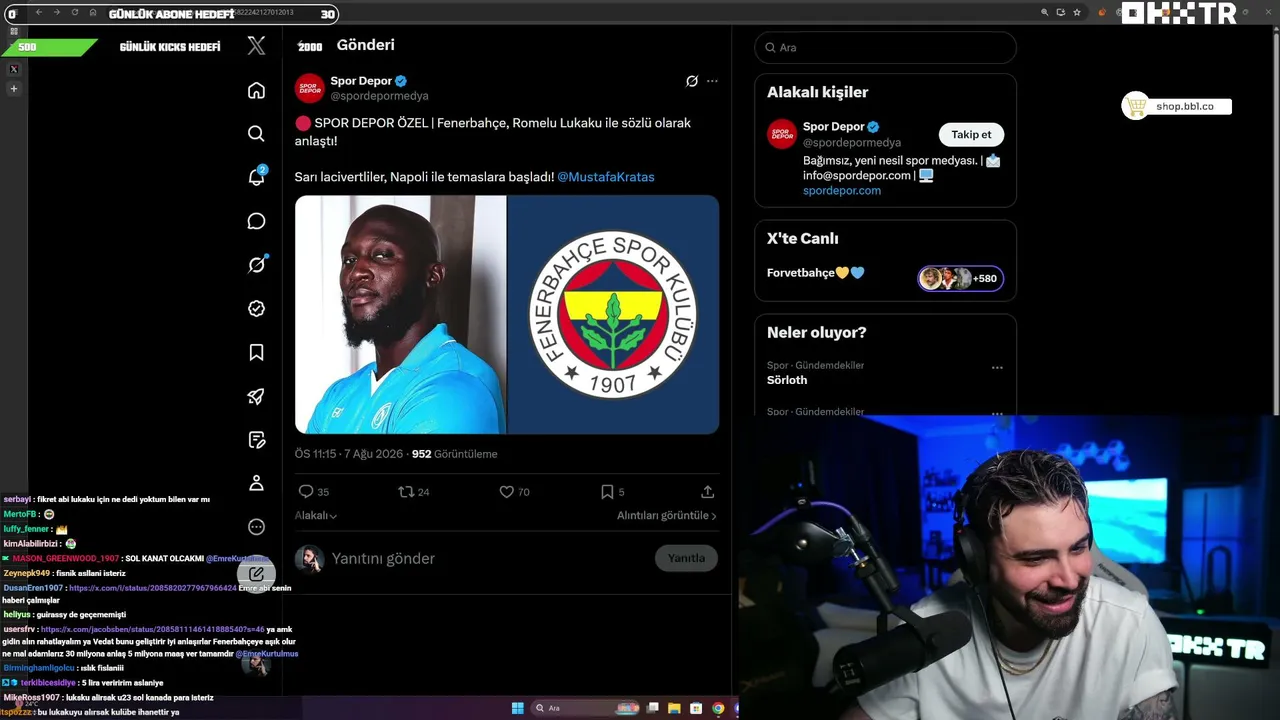The width and height of the screenshot is (1280, 720).
Task: Click the repost icon with 24 reposts
Action: [406, 492]
